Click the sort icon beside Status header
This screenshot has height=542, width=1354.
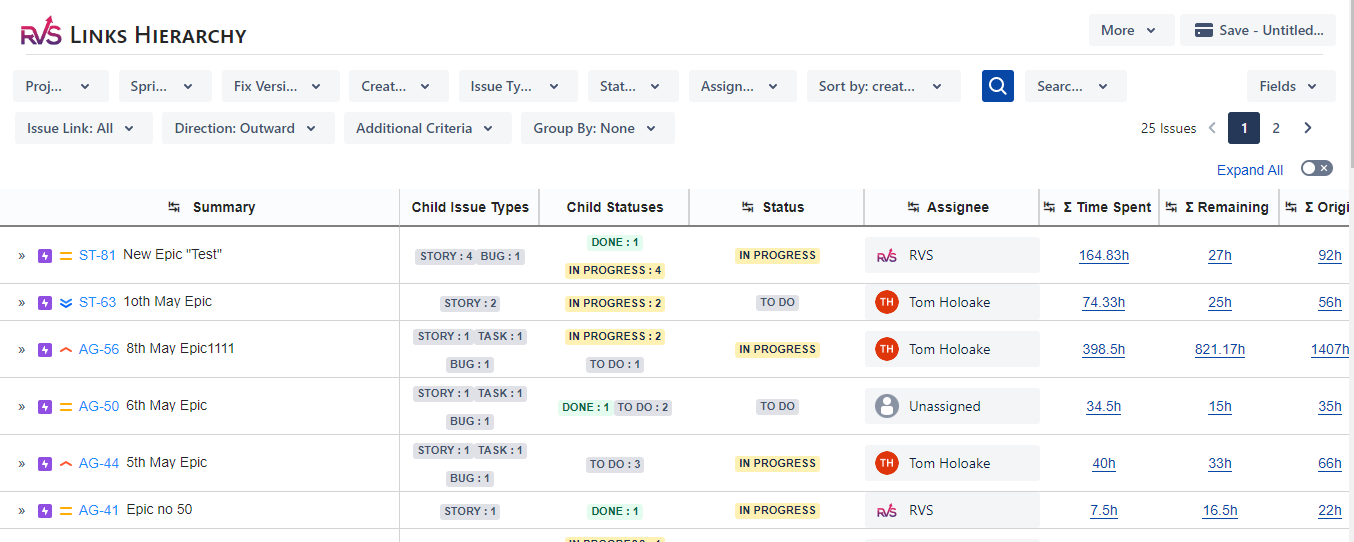point(748,207)
